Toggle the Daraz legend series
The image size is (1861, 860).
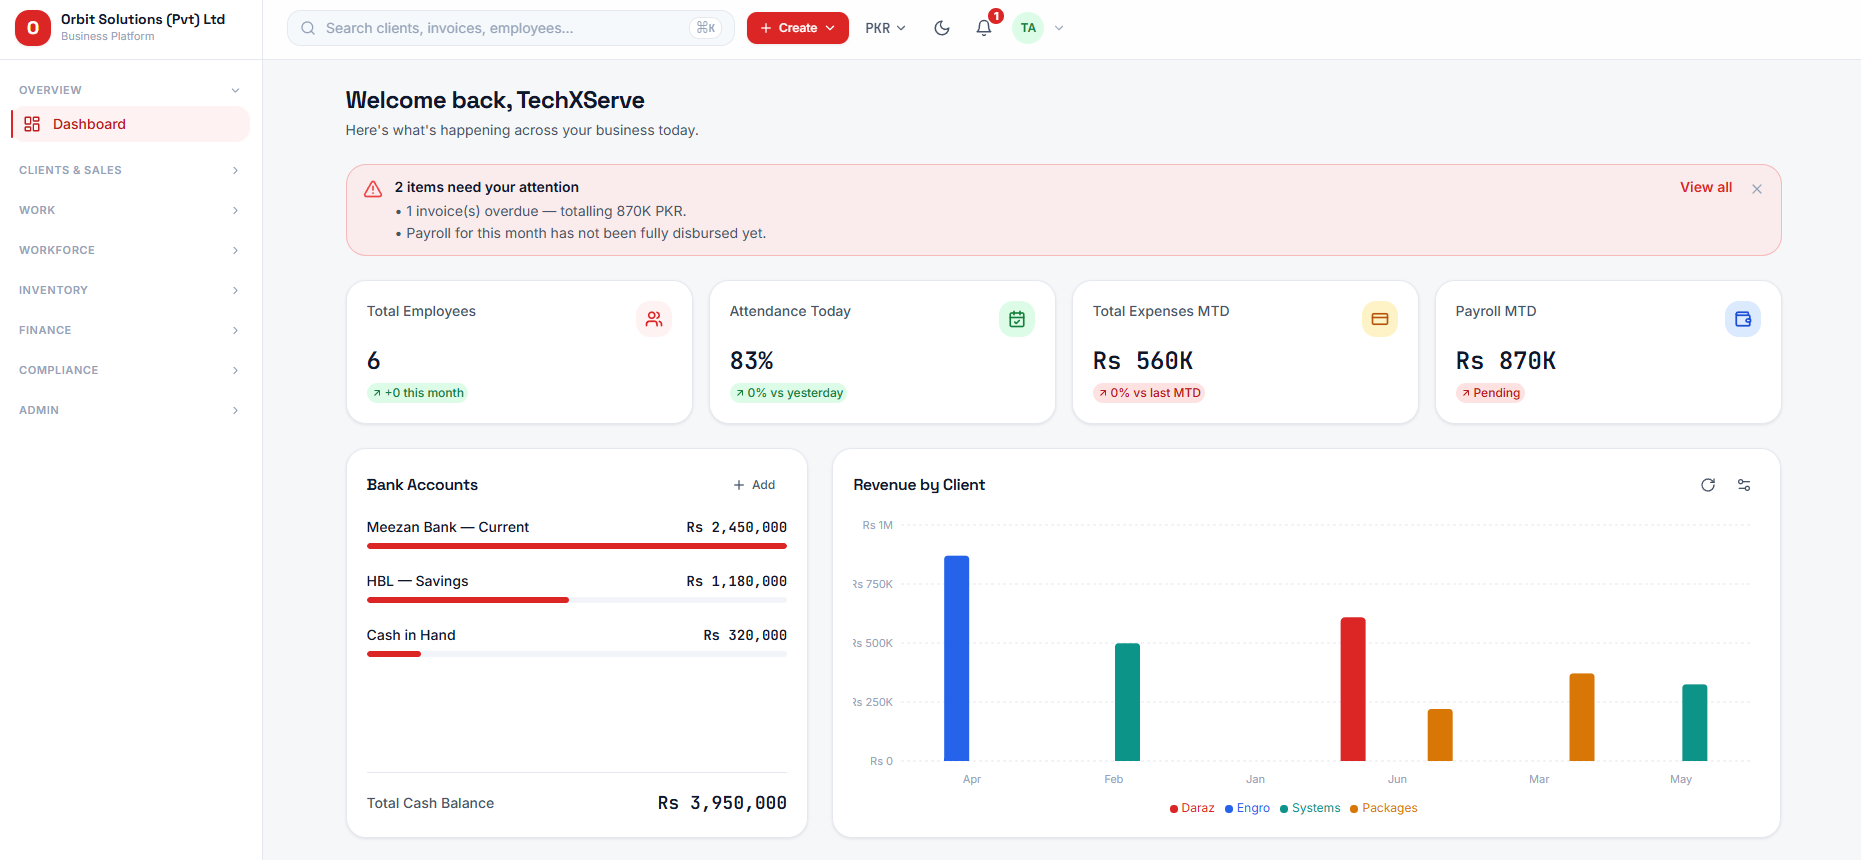tap(1192, 808)
